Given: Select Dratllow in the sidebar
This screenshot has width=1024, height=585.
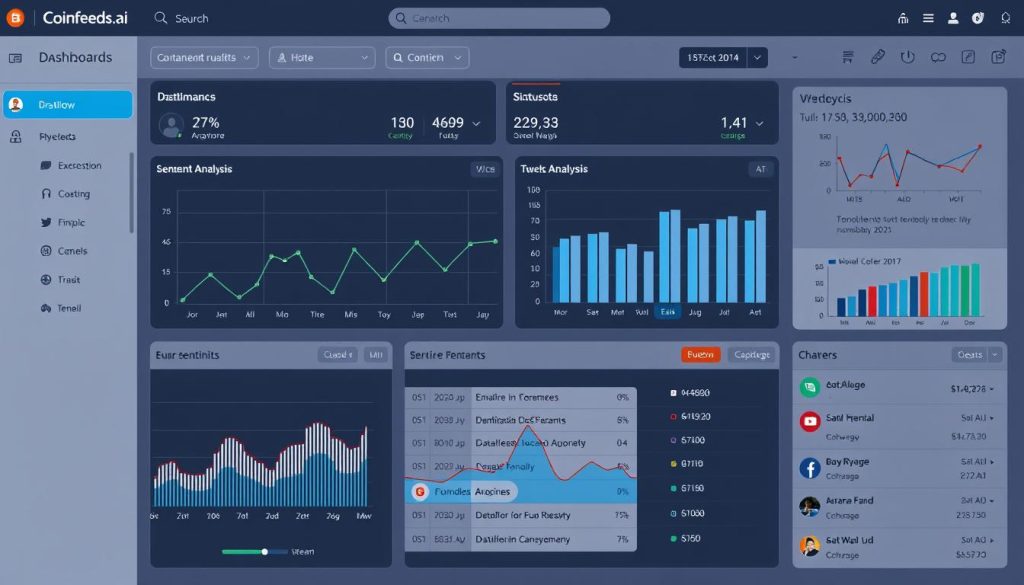Looking at the screenshot, I should pyautogui.click(x=68, y=104).
